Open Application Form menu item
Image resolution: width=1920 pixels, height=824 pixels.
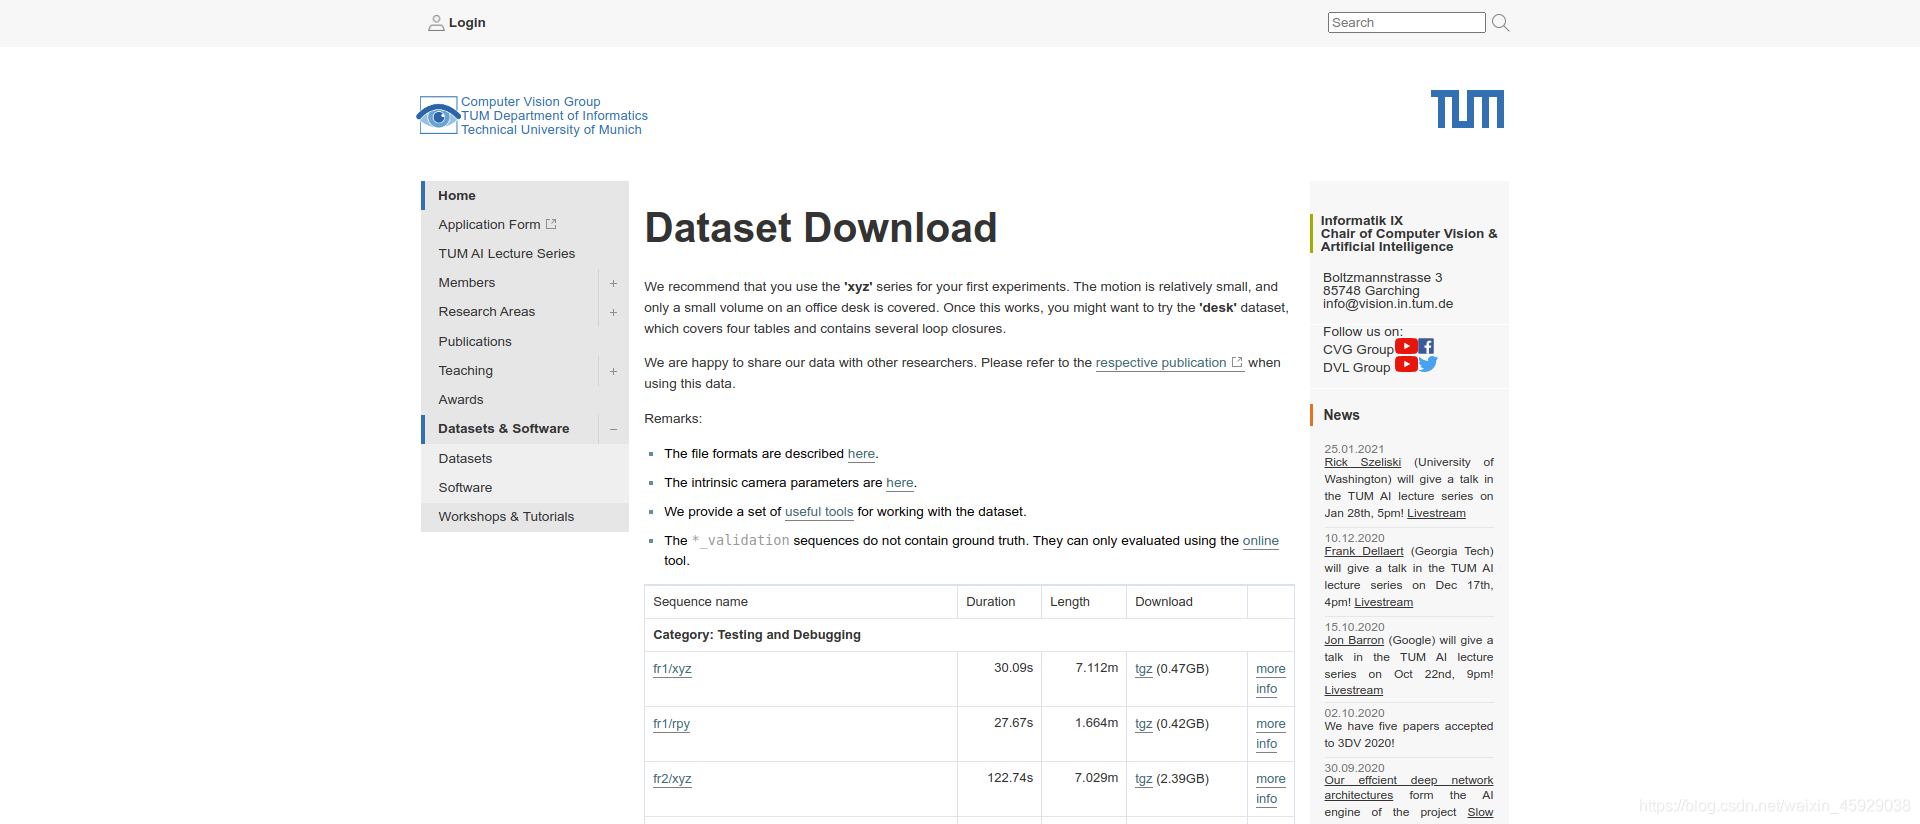pyautogui.click(x=489, y=225)
